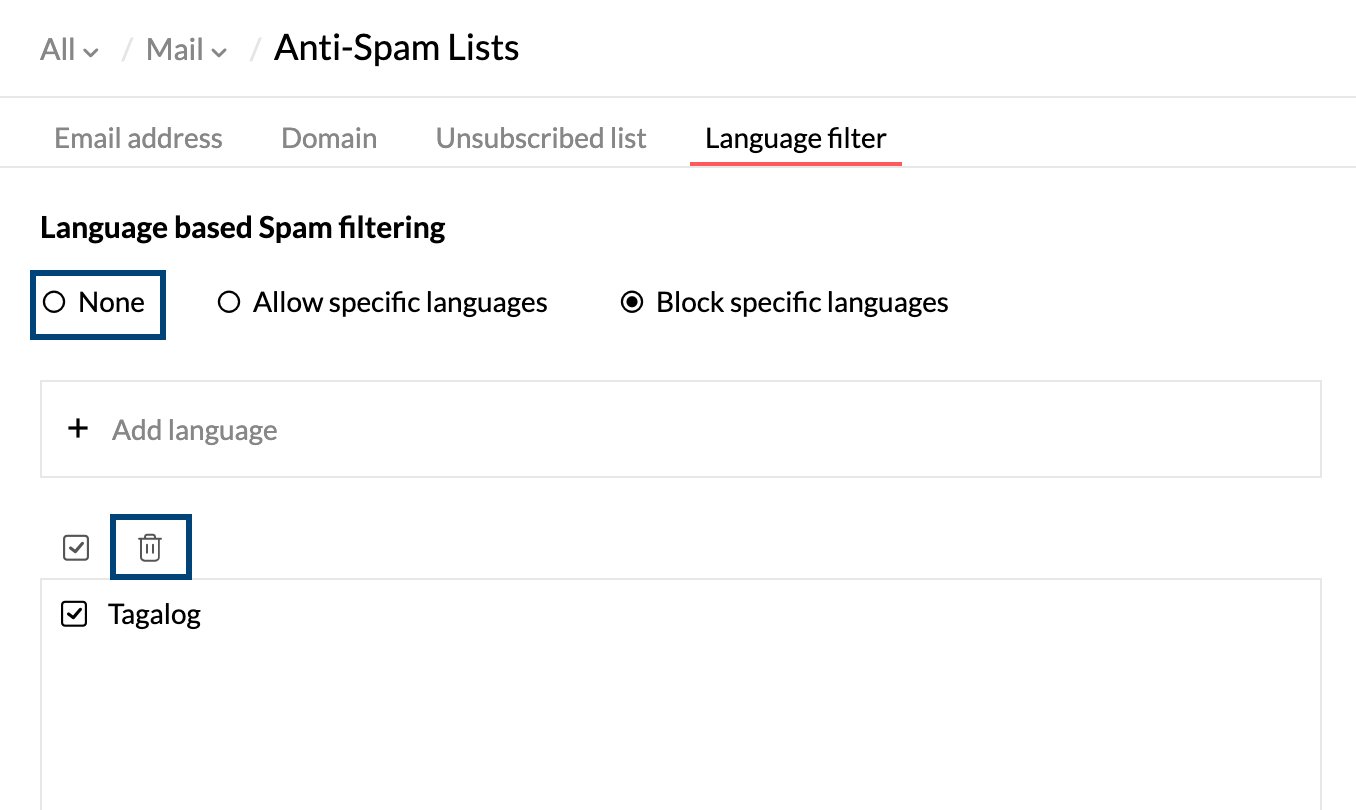Click the plus icon beside Add language

pos(77,429)
